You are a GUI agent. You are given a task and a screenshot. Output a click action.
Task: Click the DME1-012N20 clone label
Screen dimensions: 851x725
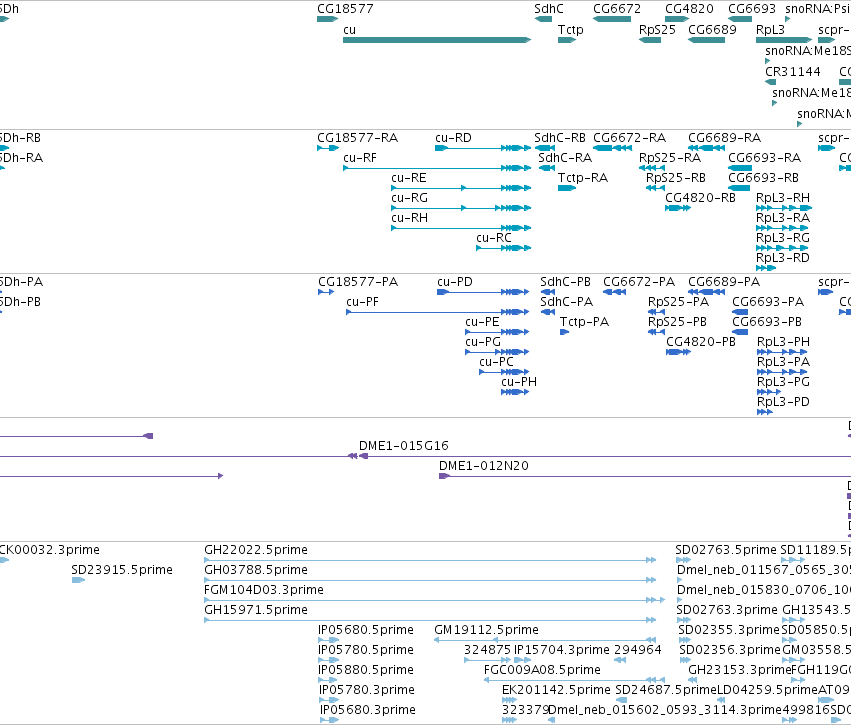(484, 466)
